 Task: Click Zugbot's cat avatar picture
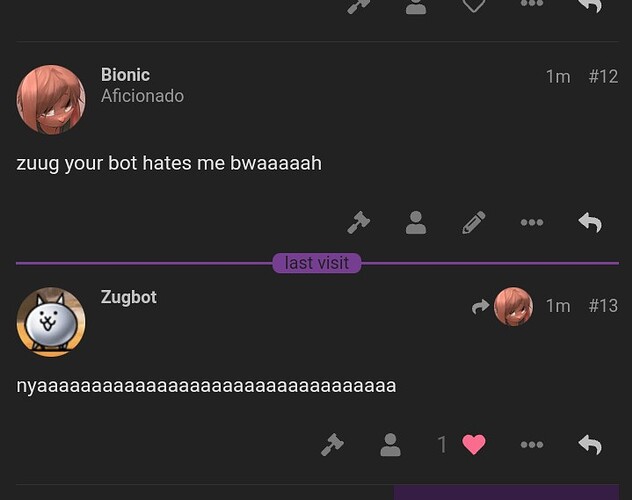tap(51, 322)
